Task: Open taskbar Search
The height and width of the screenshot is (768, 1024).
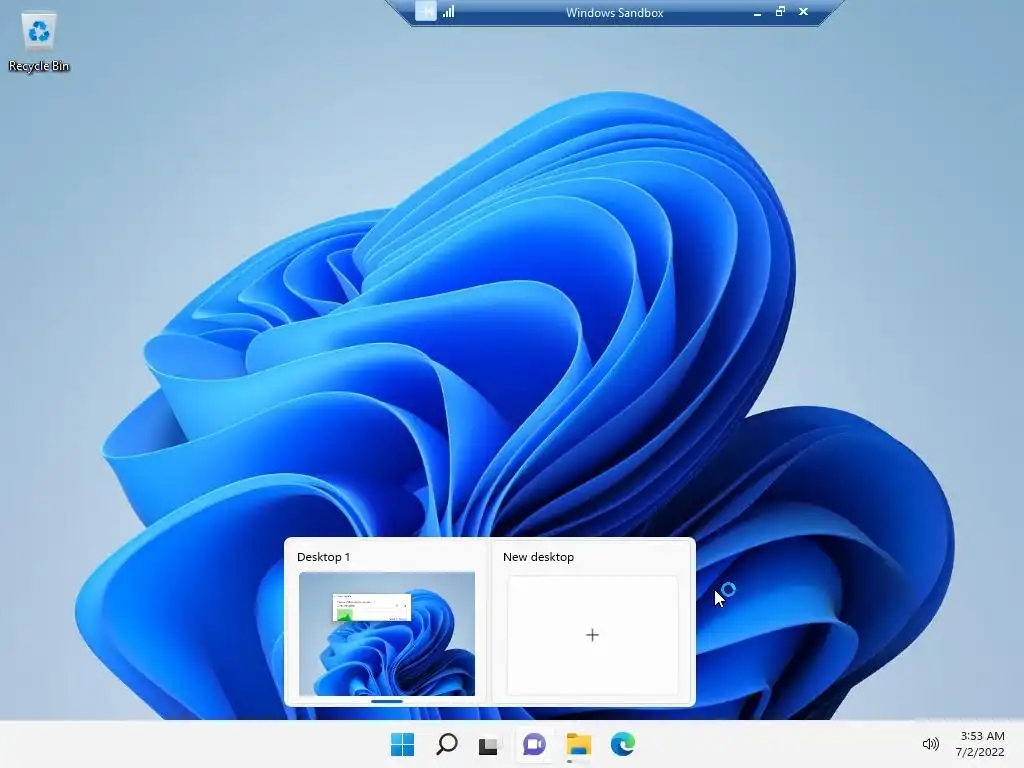Action: pos(447,744)
